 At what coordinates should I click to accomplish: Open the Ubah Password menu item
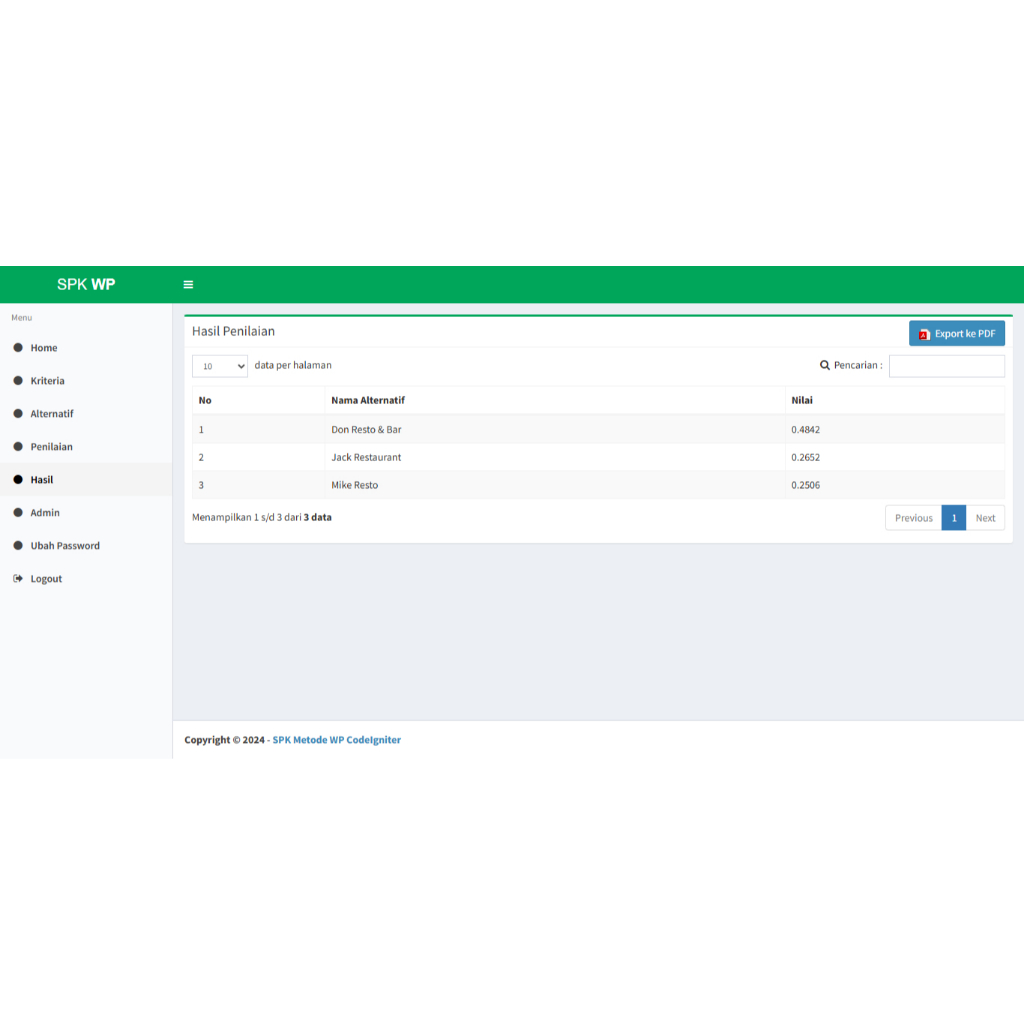(86, 545)
